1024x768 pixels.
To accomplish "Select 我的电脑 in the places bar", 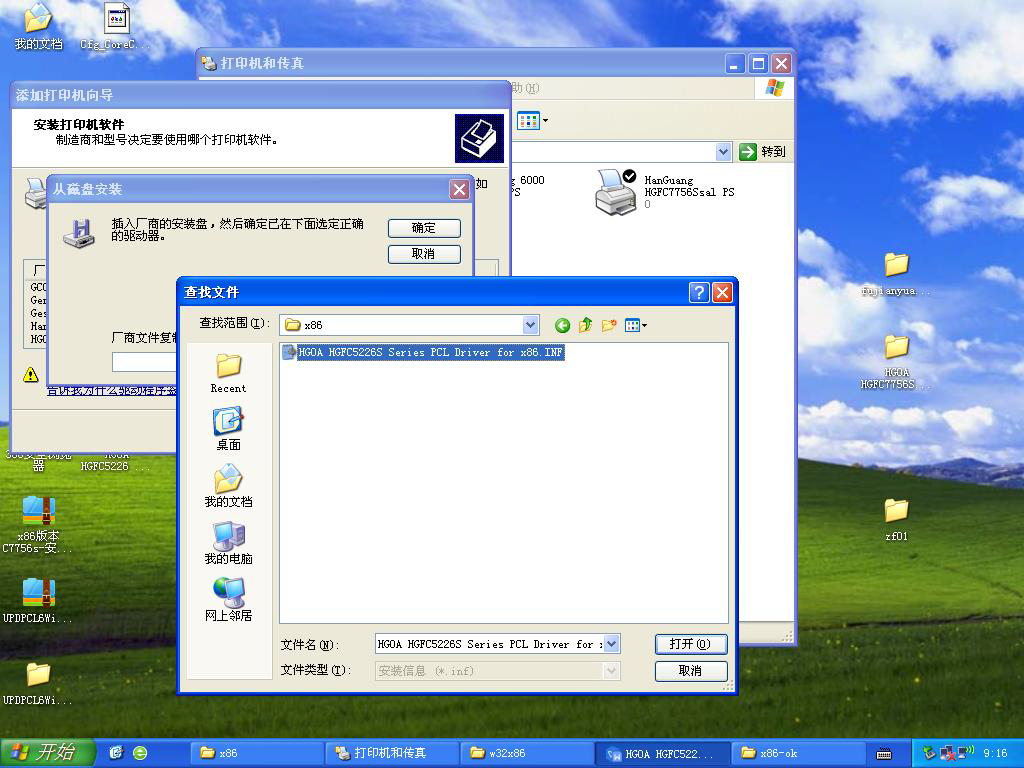I will tap(228, 543).
